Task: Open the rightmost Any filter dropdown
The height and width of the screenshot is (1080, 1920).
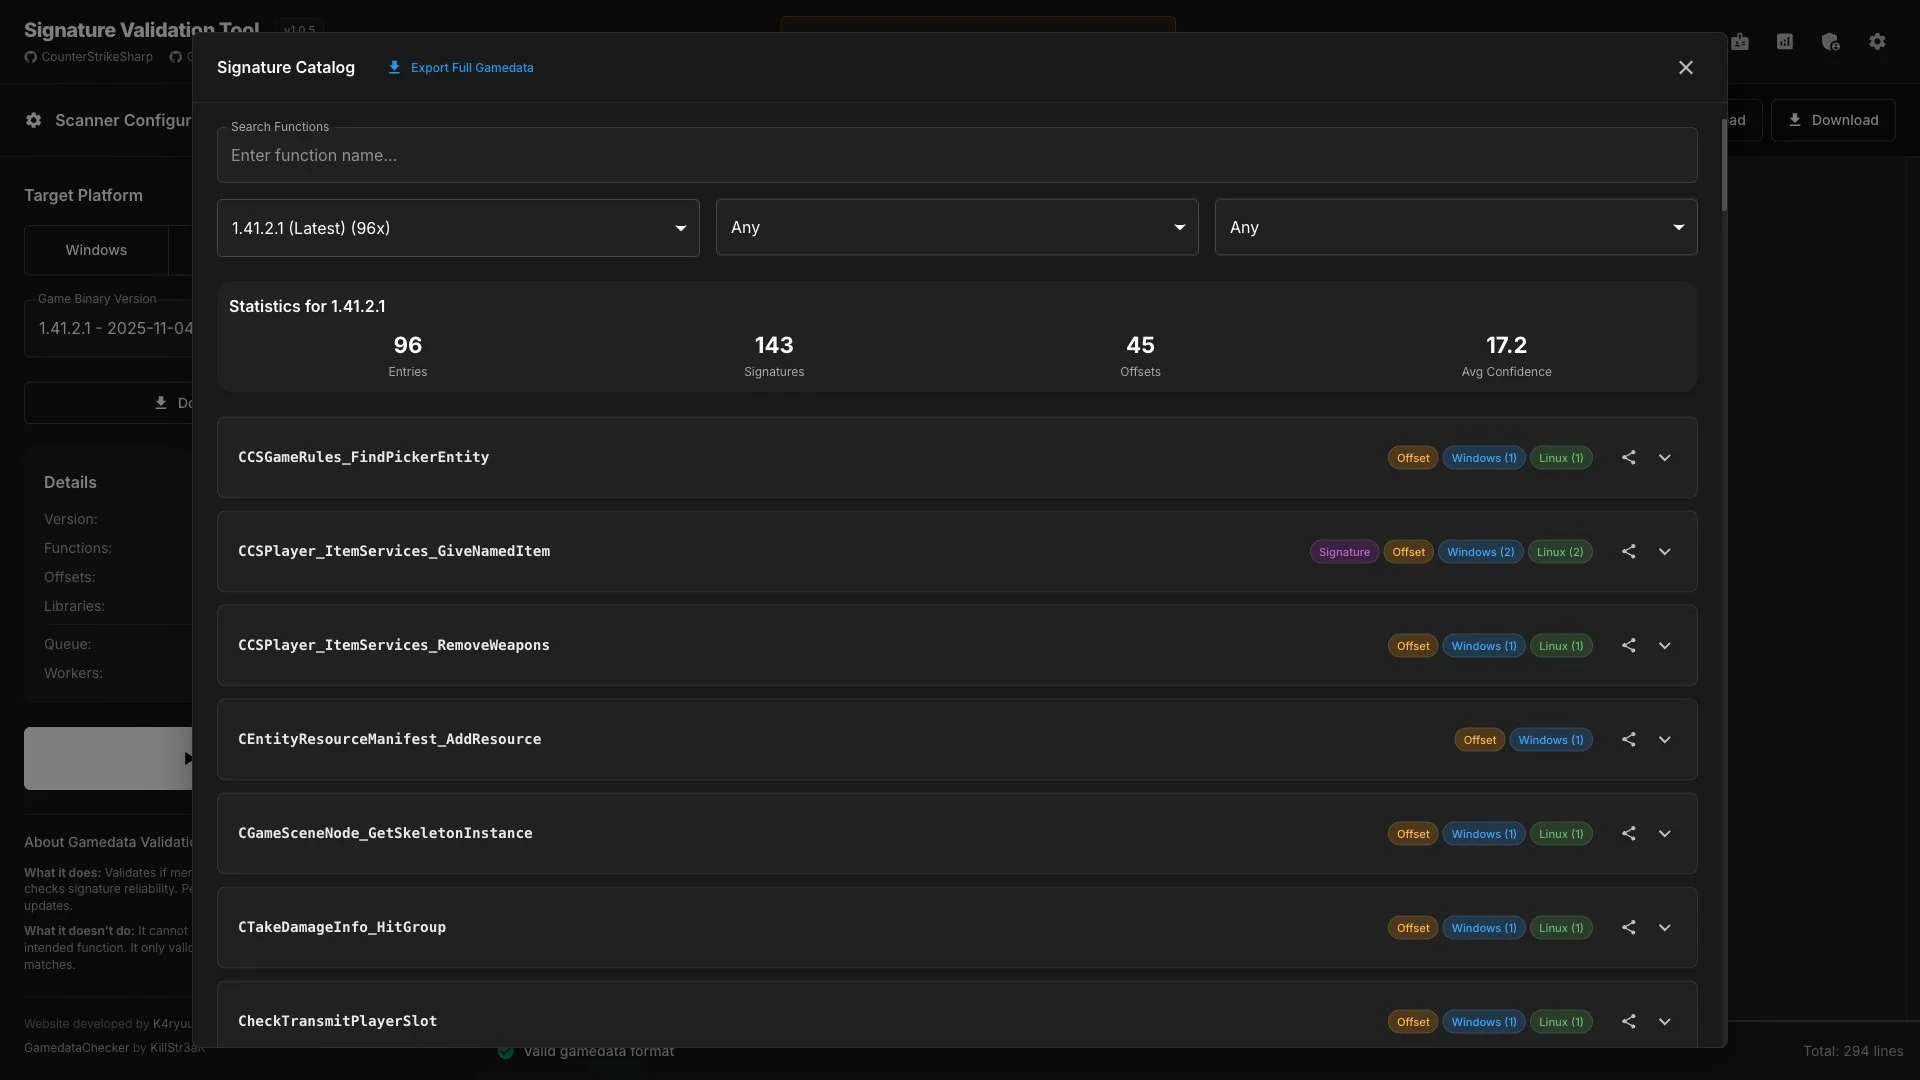Action: (1456, 227)
